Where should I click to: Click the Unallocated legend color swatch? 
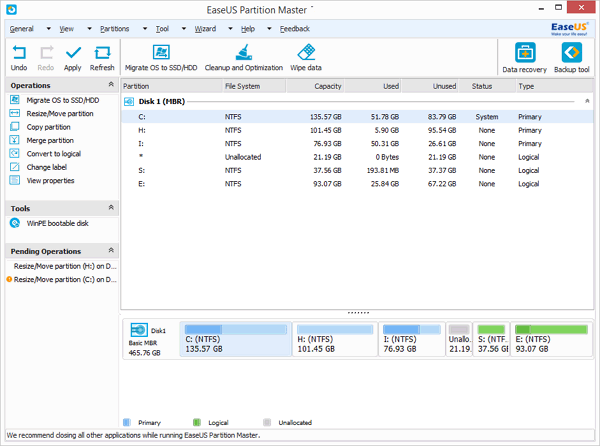click(267, 422)
